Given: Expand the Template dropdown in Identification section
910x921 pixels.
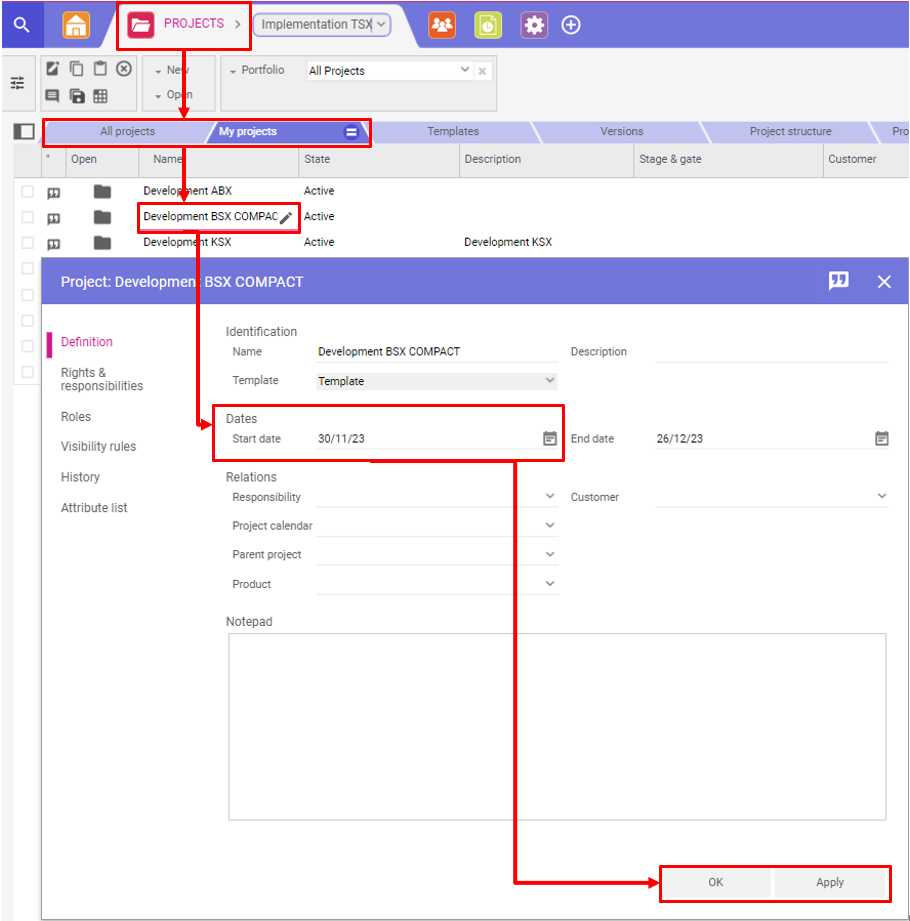Looking at the screenshot, I should pyautogui.click(x=548, y=380).
